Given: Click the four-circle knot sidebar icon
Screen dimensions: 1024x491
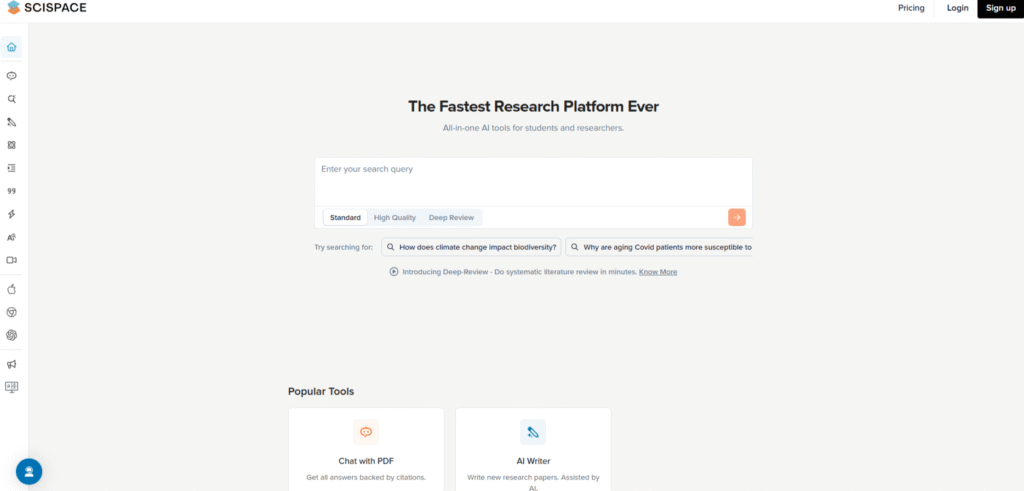Looking at the screenshot, I should [x=11, y=145].
